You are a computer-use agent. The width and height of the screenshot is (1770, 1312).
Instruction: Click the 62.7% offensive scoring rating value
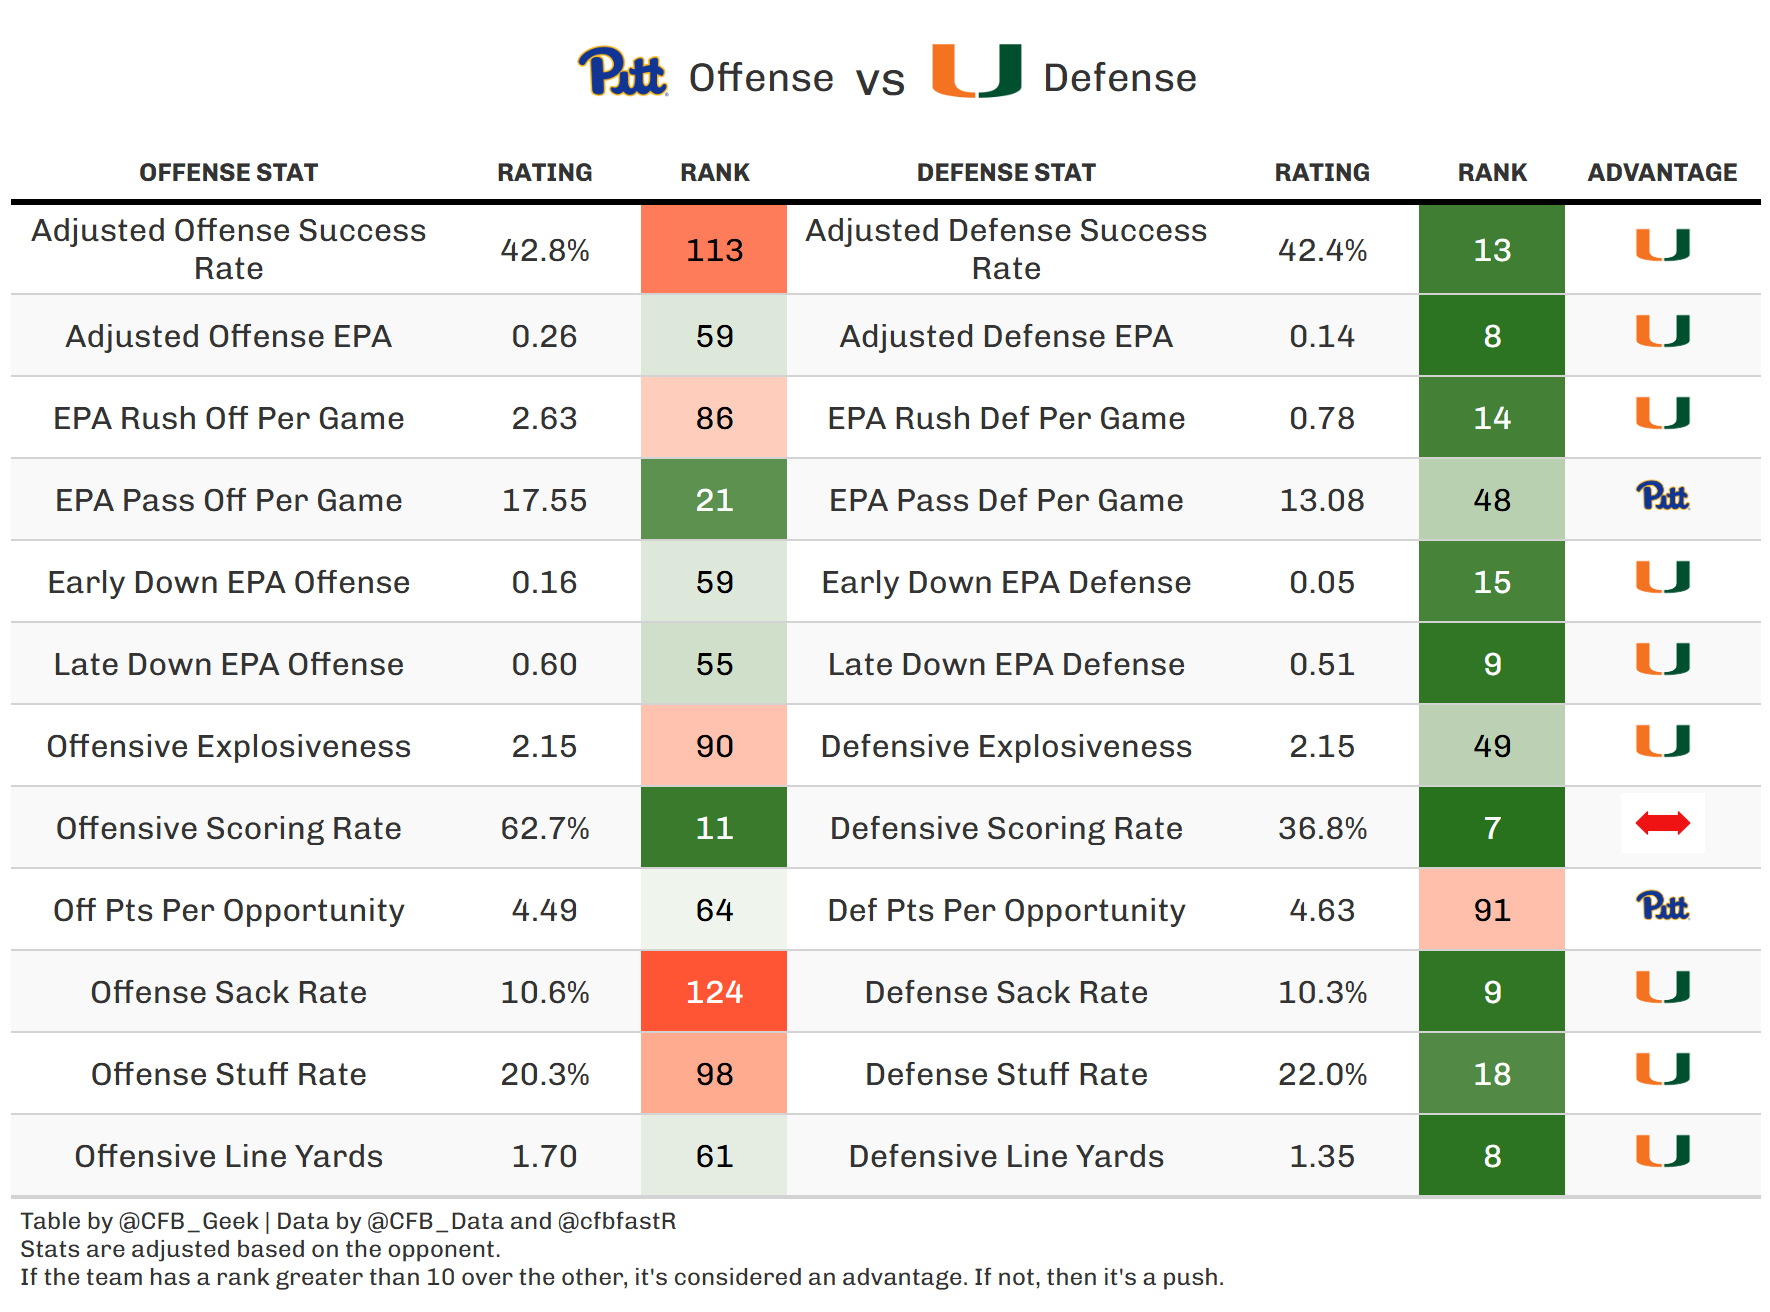tap(544, 828)
